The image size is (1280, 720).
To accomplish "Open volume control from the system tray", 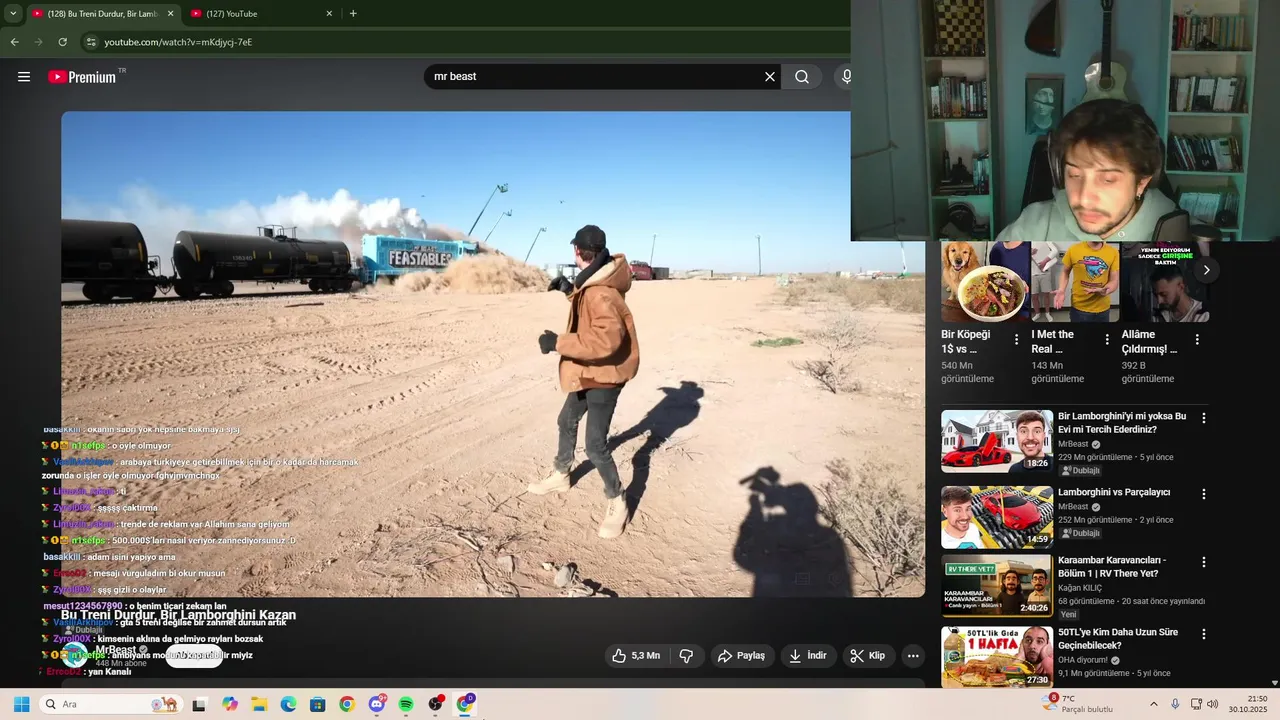I will (1213, 704).
